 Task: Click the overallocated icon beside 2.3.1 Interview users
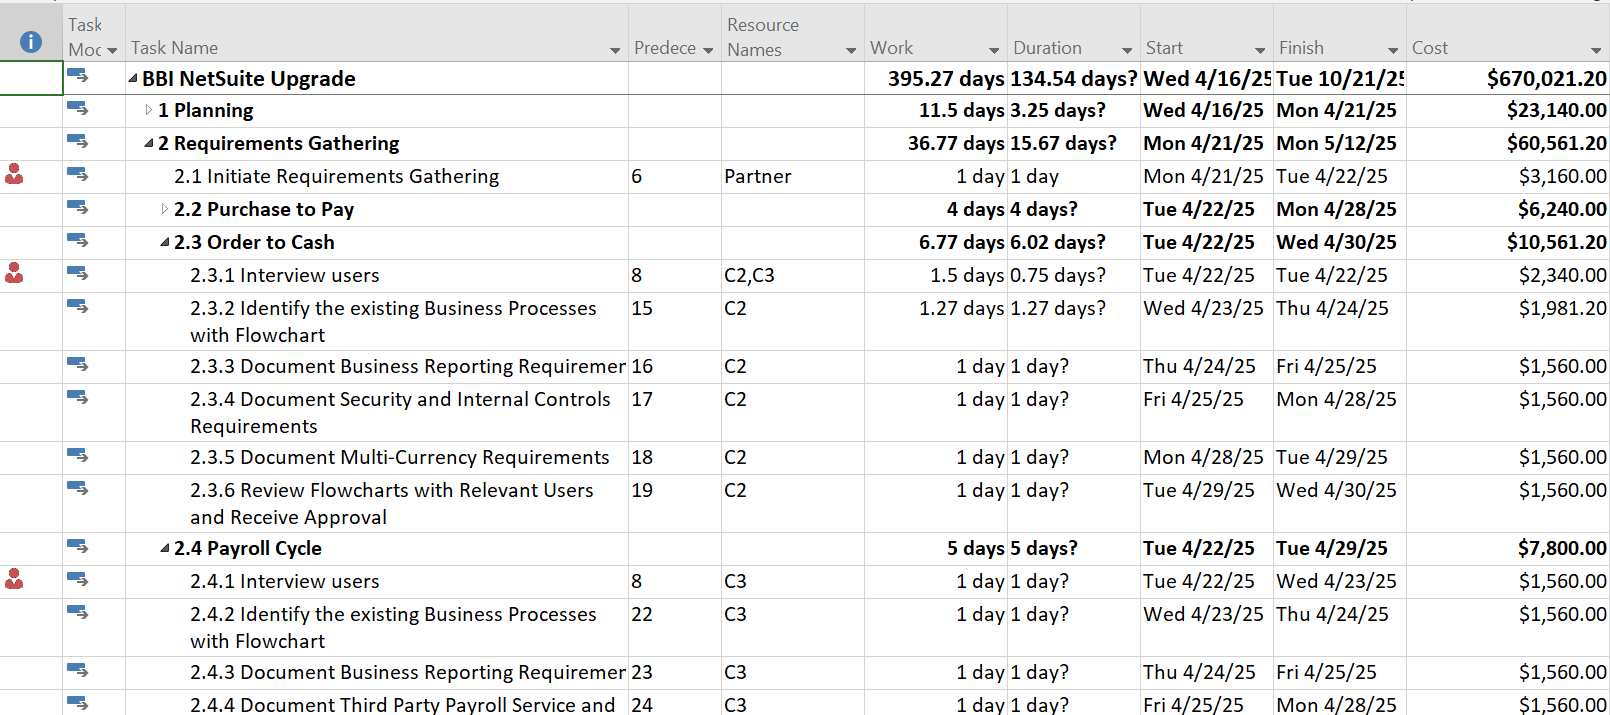click(x=14, y=273)
